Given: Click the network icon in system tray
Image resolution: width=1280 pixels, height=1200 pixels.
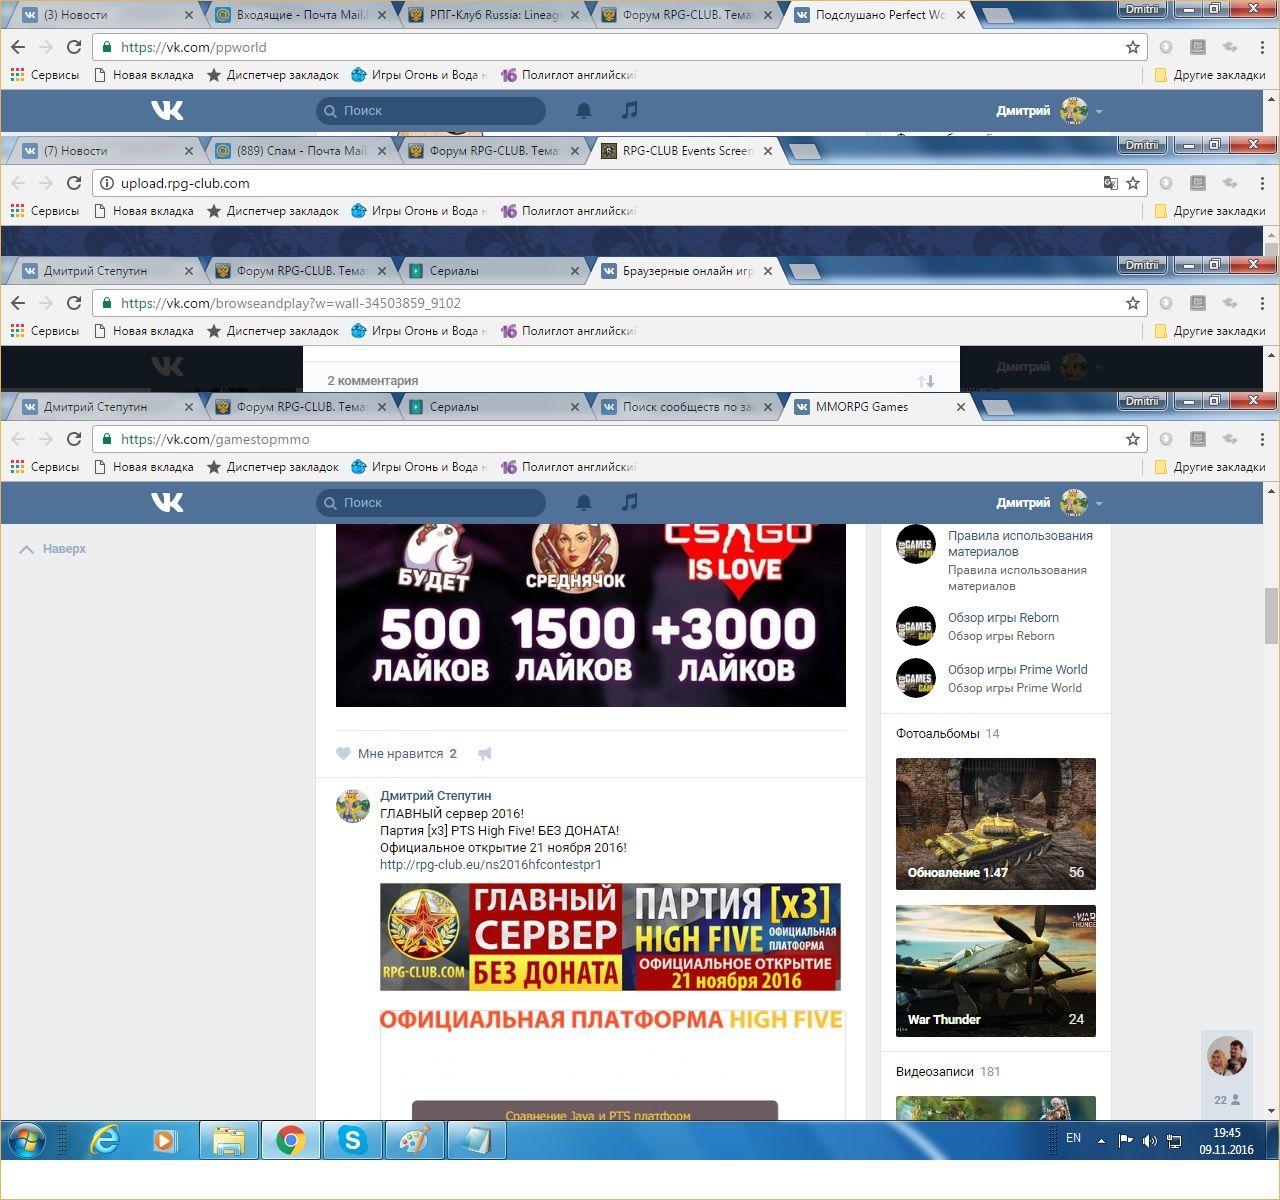Looking at the screenshot, I should click(x=1174, y=1141).
